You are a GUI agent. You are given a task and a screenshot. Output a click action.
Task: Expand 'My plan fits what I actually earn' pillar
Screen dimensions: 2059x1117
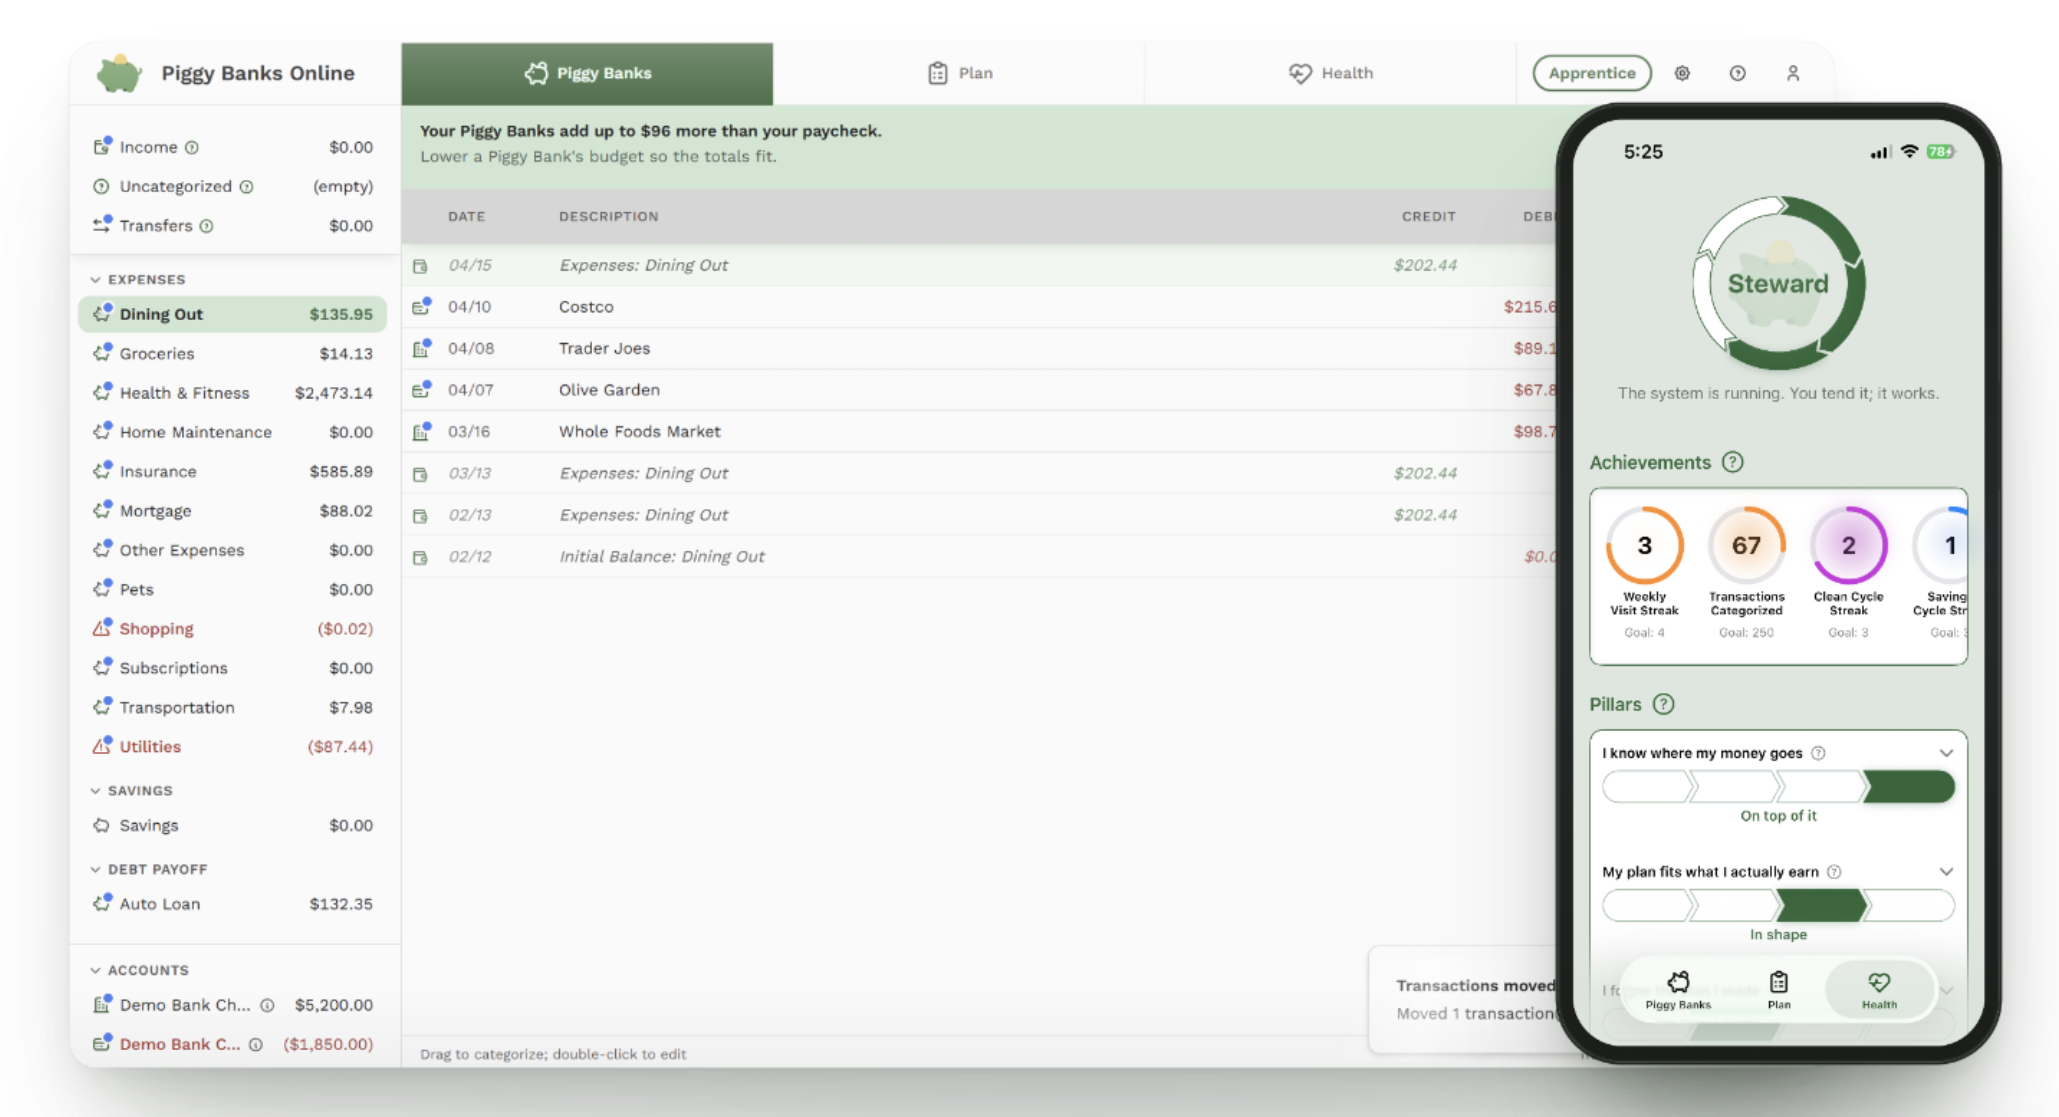1946,872
